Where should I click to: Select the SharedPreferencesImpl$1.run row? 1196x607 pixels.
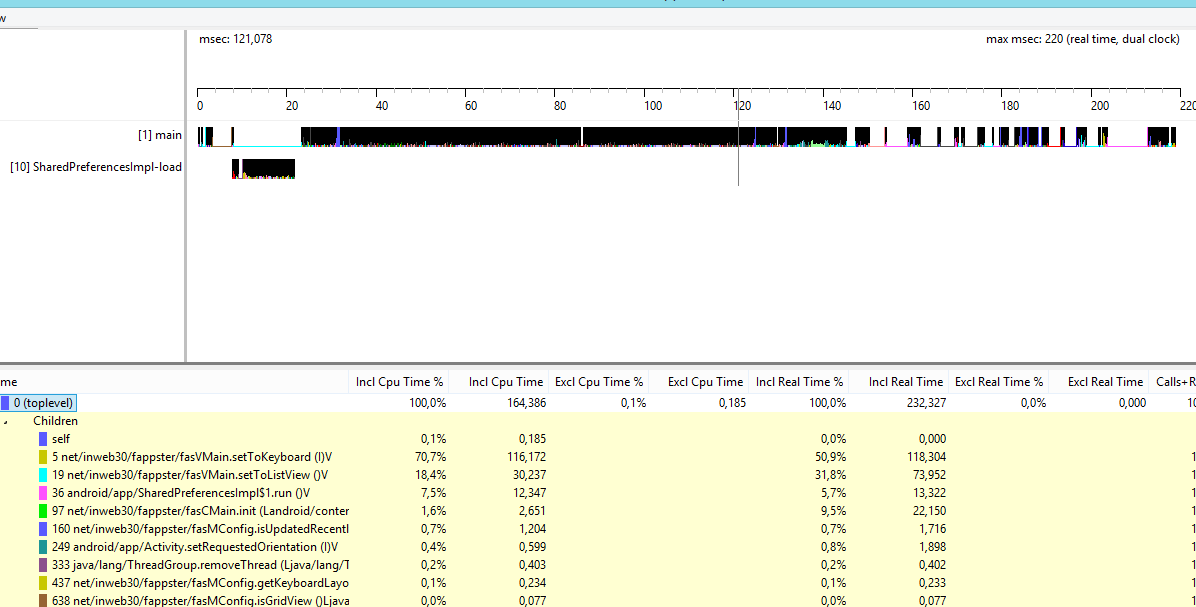coord(598,493)
